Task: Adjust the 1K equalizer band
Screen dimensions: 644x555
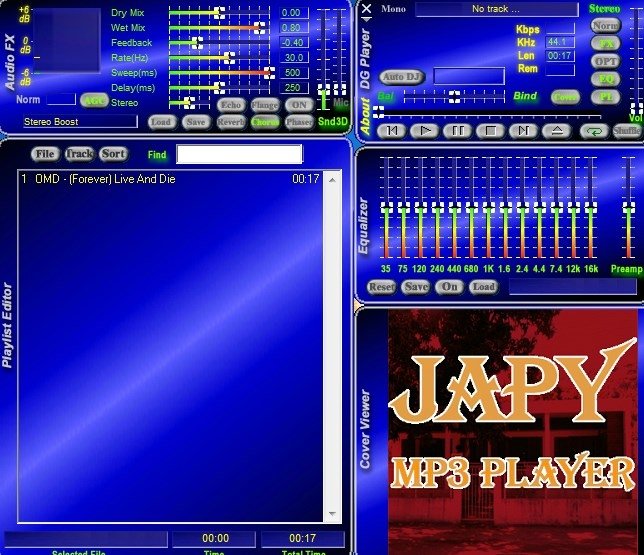Action: point(488,207)
